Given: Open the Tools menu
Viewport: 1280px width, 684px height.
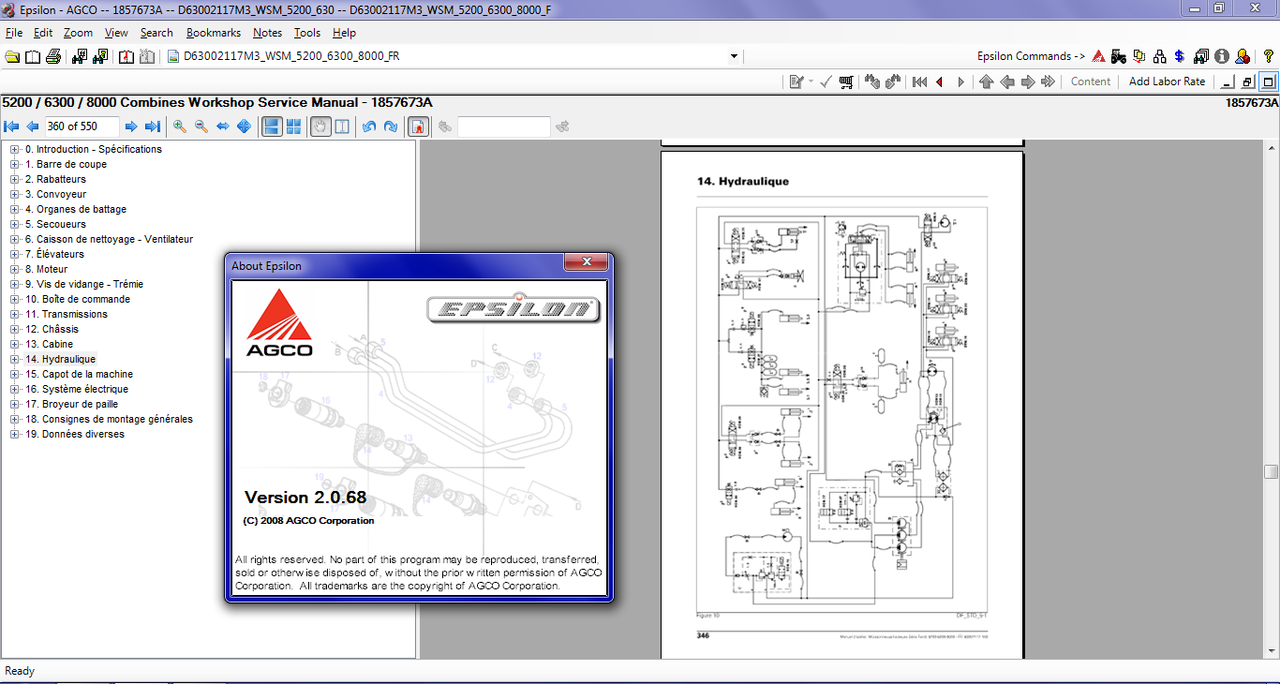Looking at the screenshot, I should click(307, 33).
